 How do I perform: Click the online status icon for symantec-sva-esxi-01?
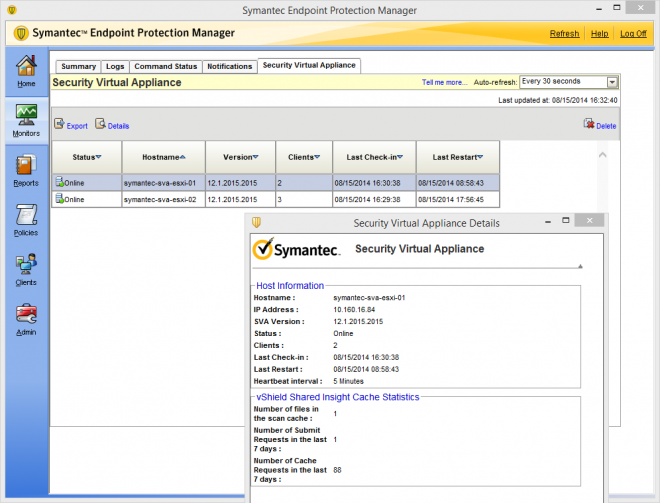click(59, 182)
